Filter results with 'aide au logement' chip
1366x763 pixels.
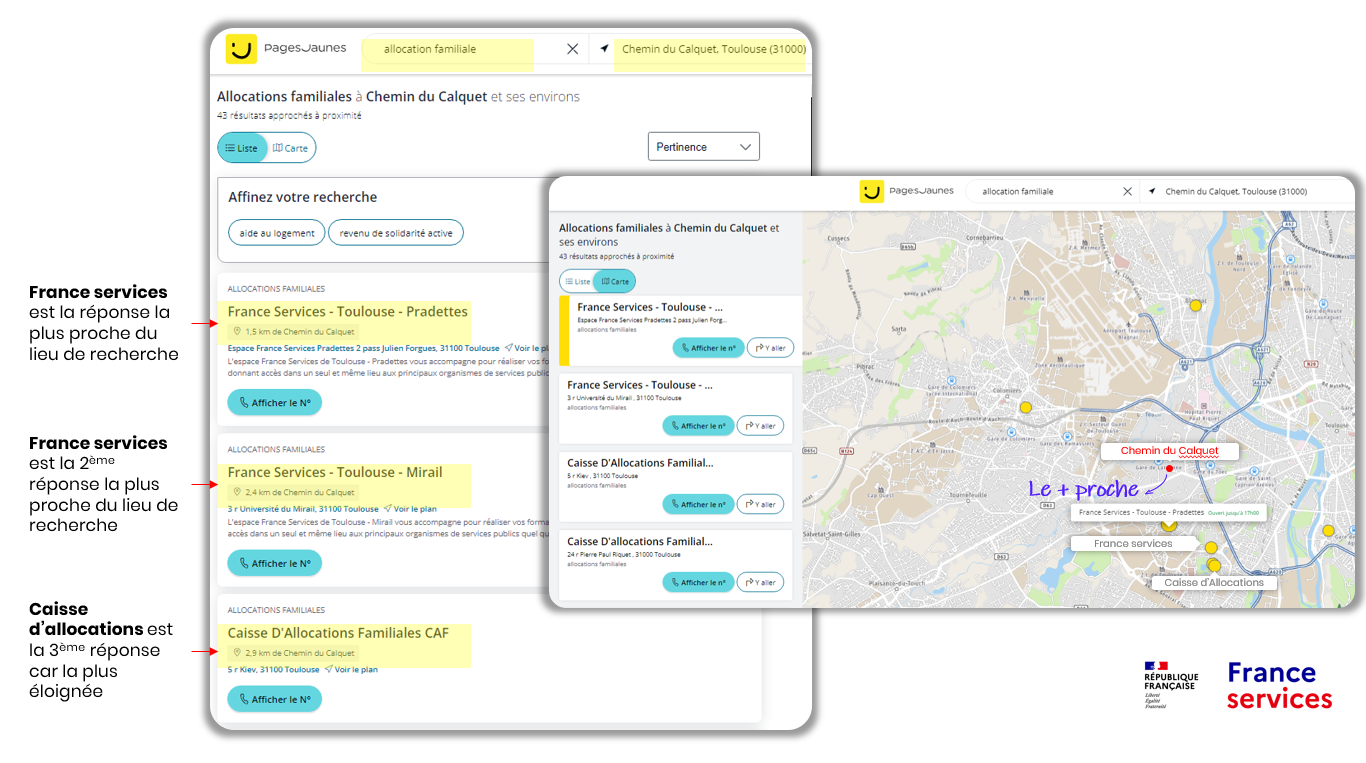pos(277,233)
